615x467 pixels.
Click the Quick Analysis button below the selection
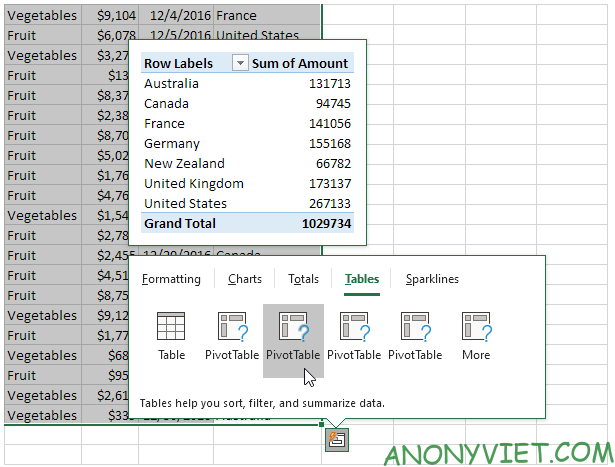[337, 437]
